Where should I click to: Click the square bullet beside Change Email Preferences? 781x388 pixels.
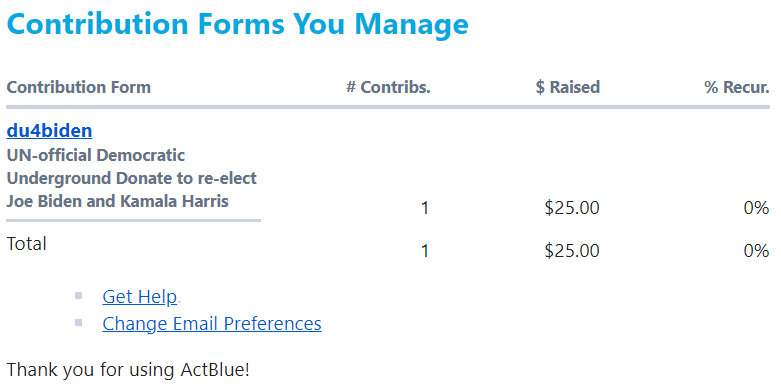[x=78, y=323]
